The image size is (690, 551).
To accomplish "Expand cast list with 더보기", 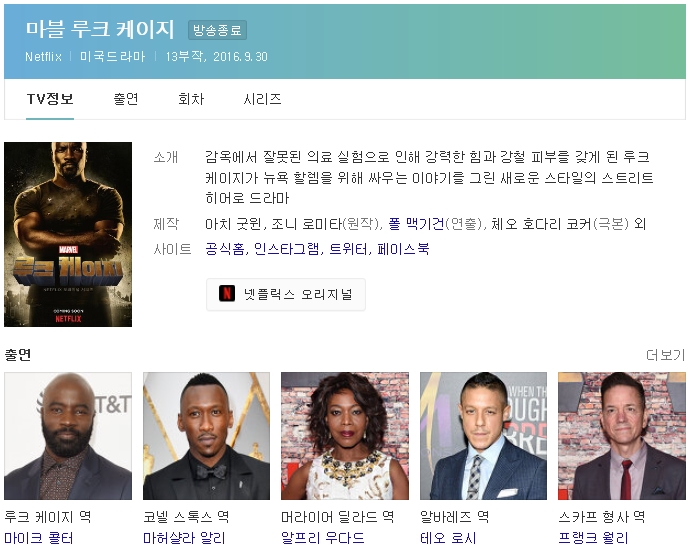I will (665, 355).
